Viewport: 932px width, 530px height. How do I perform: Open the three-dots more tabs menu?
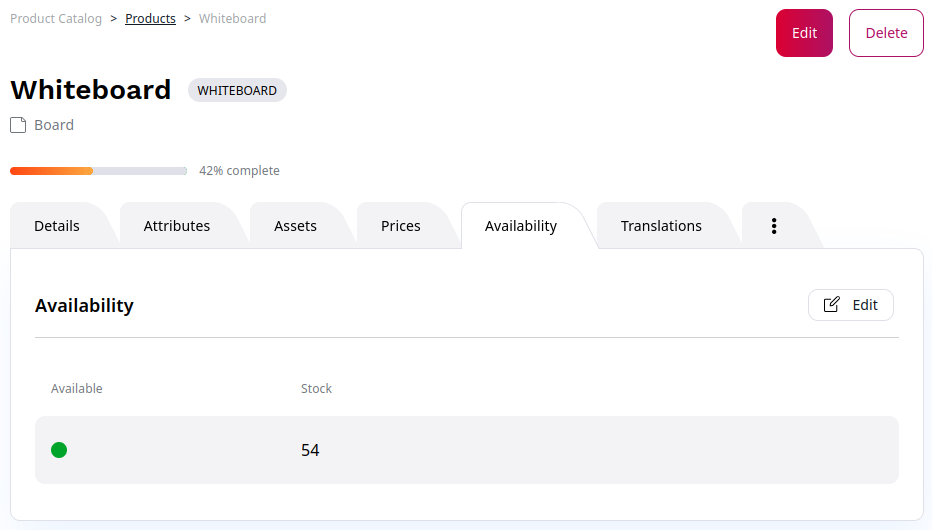coord(774,226)
